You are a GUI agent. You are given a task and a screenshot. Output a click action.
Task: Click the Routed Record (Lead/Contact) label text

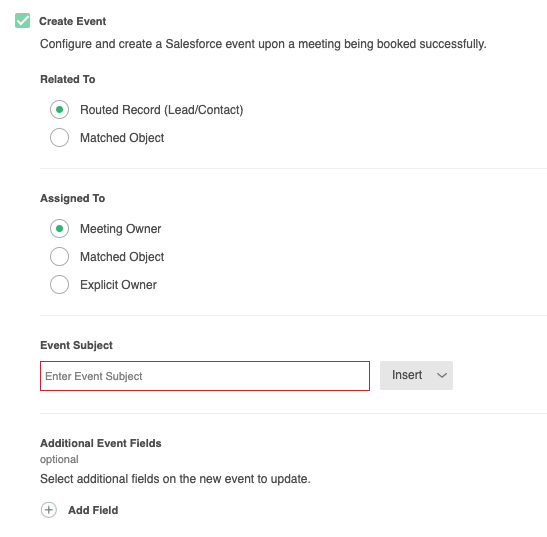tap(162, 110)
